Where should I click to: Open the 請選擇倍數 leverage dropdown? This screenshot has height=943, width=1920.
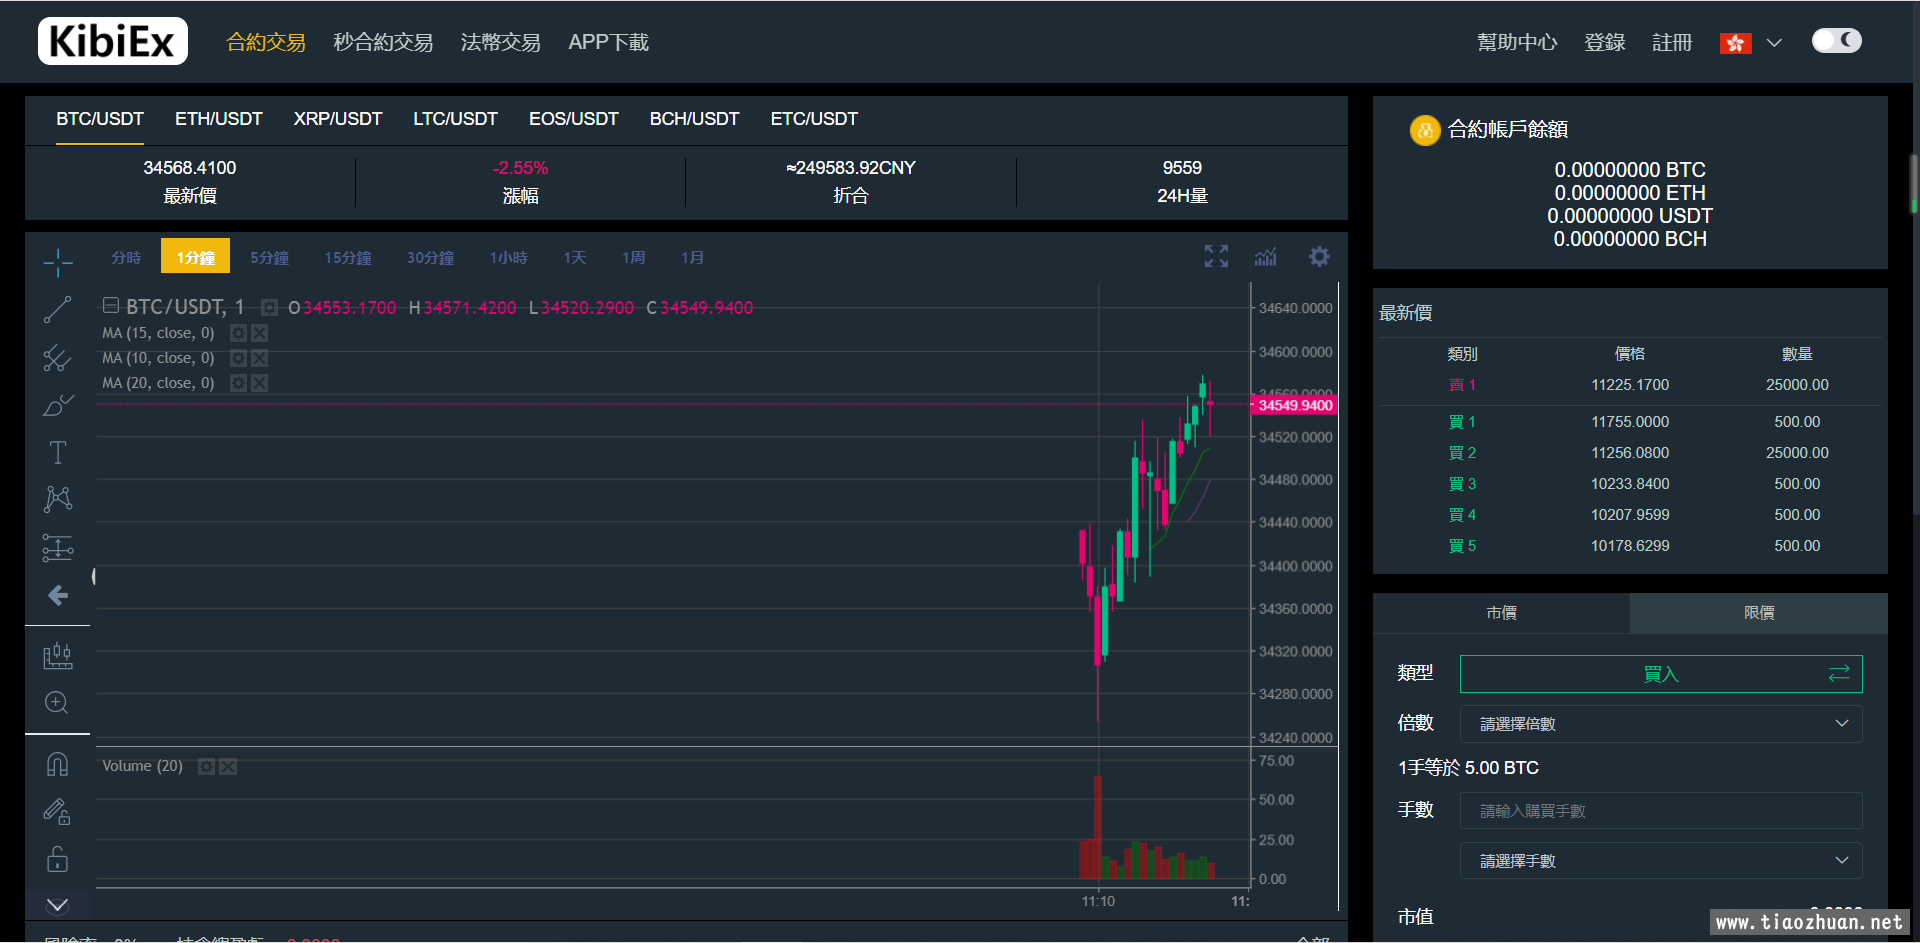(1661, 724)
